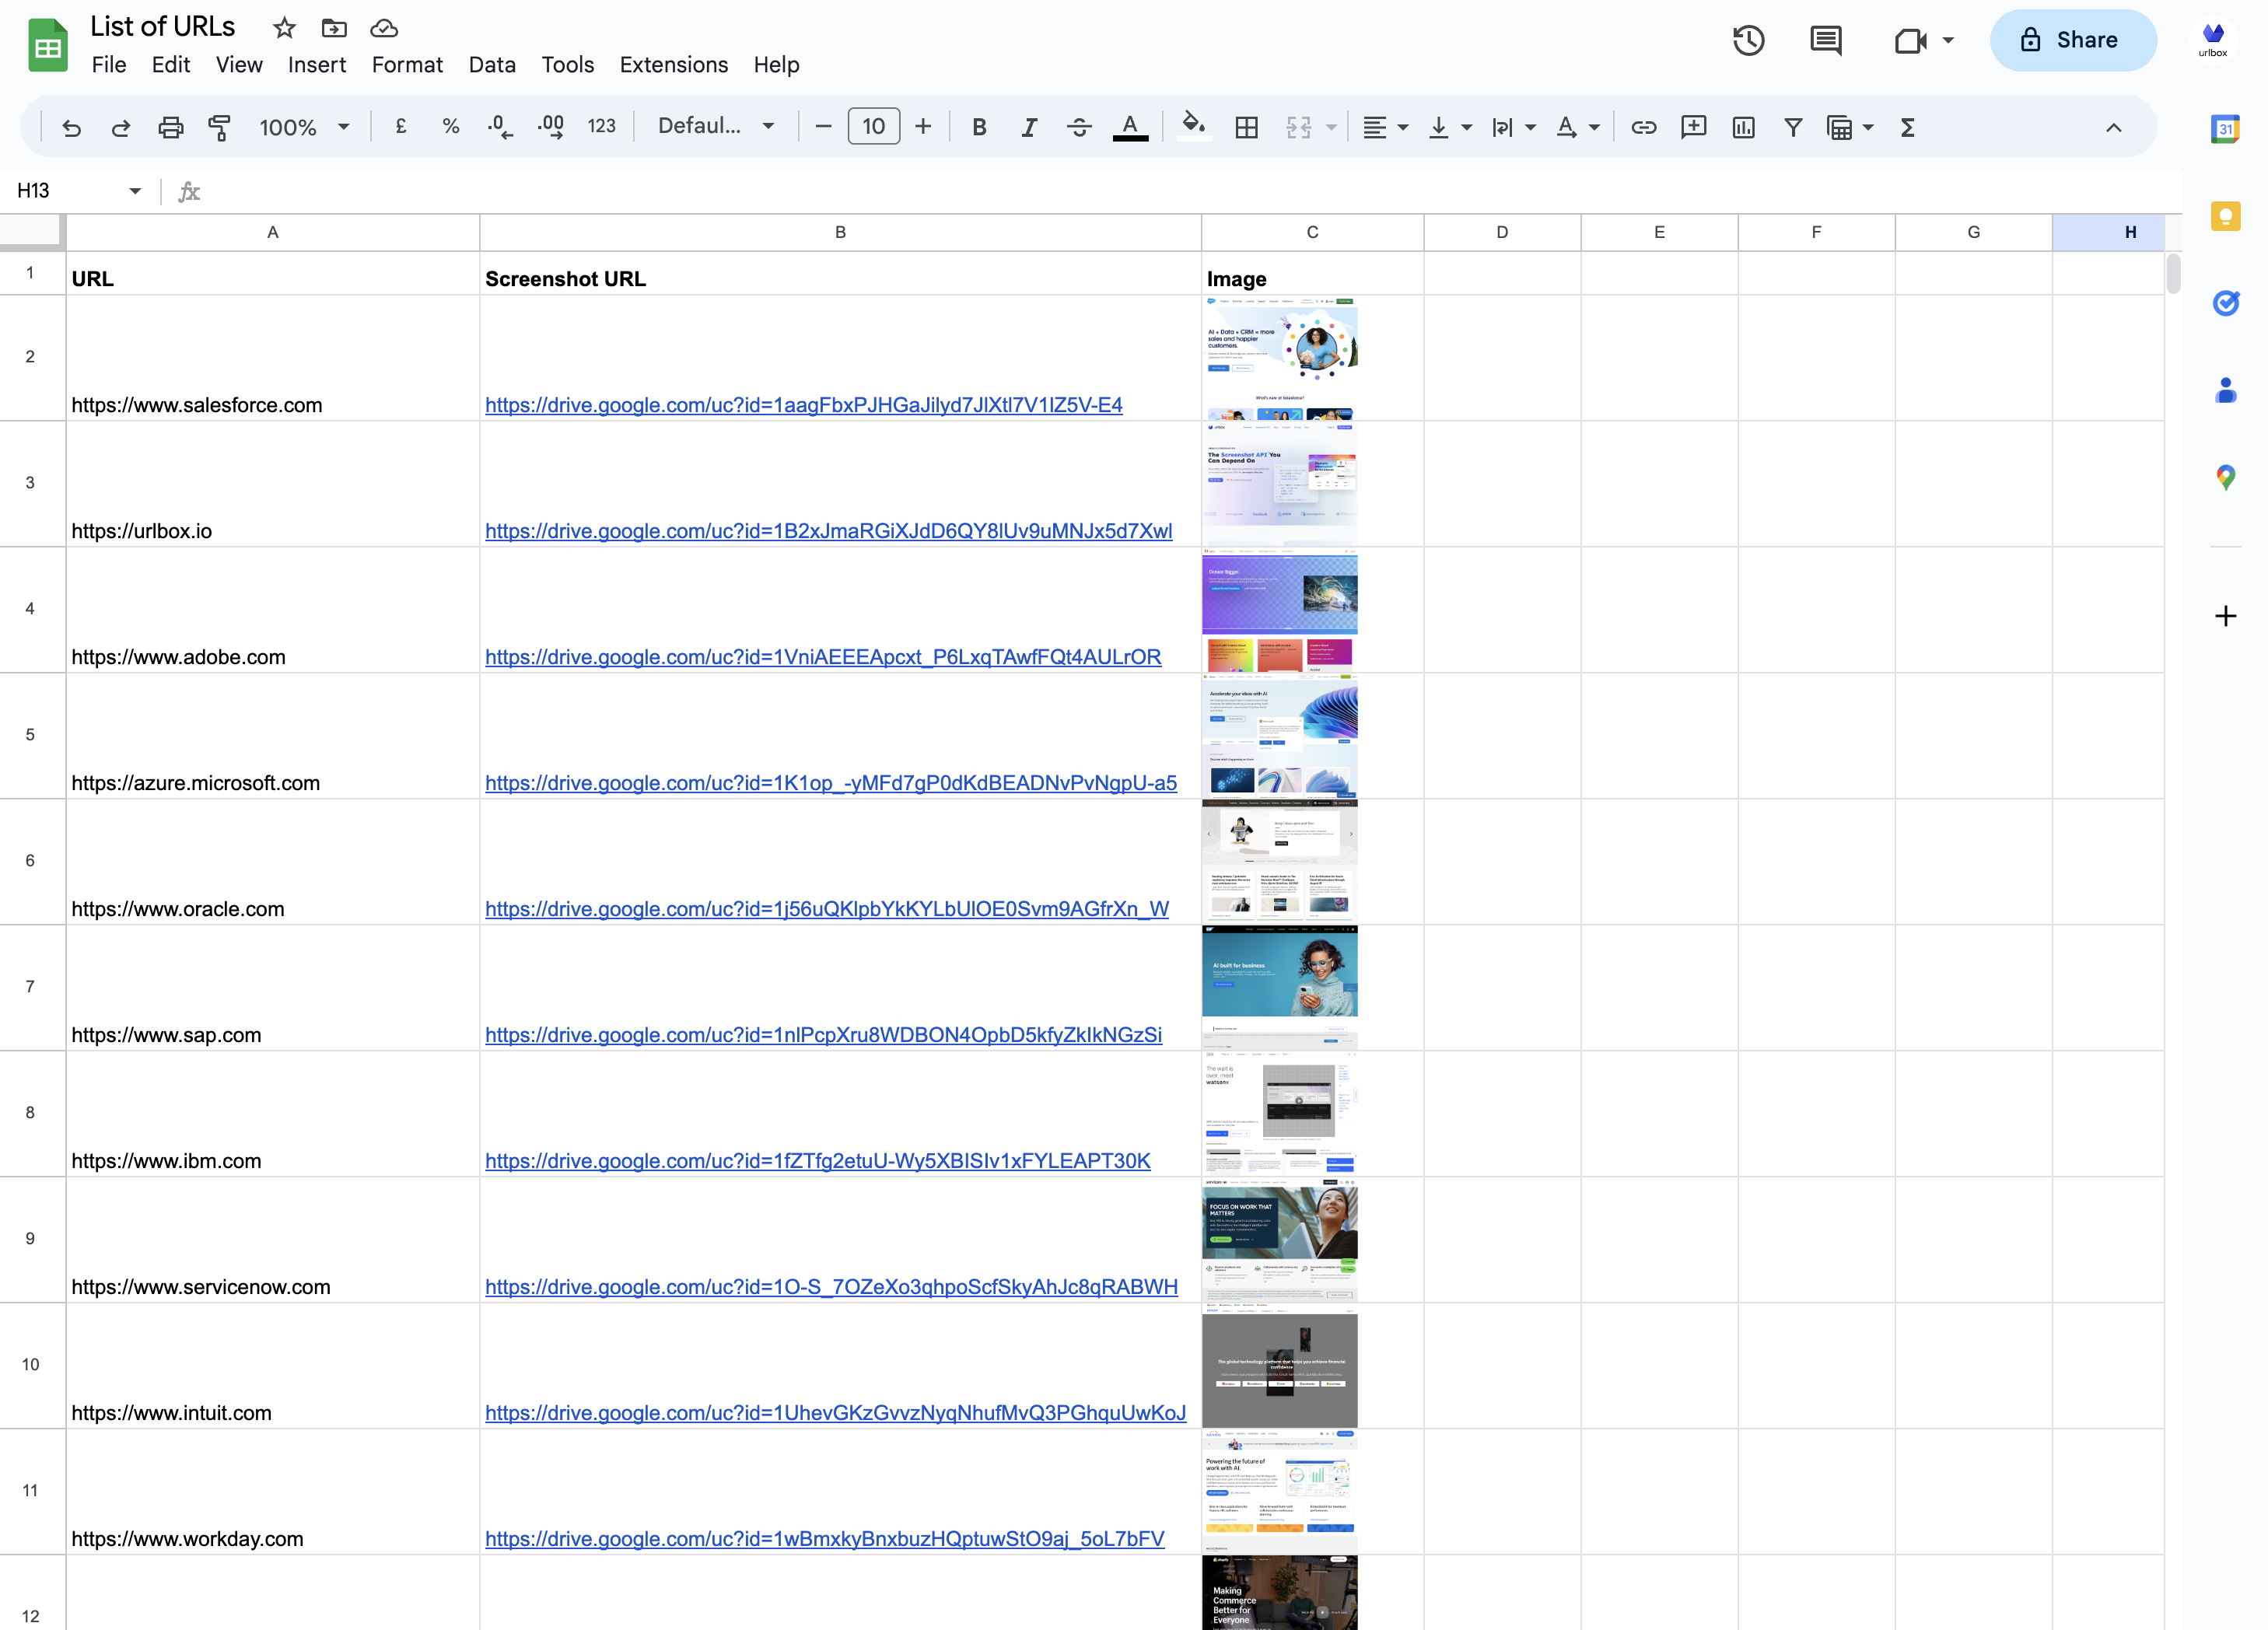Click the print icon in toolbar
This screenshot has height=1630, width=2268.
point(171,127)
